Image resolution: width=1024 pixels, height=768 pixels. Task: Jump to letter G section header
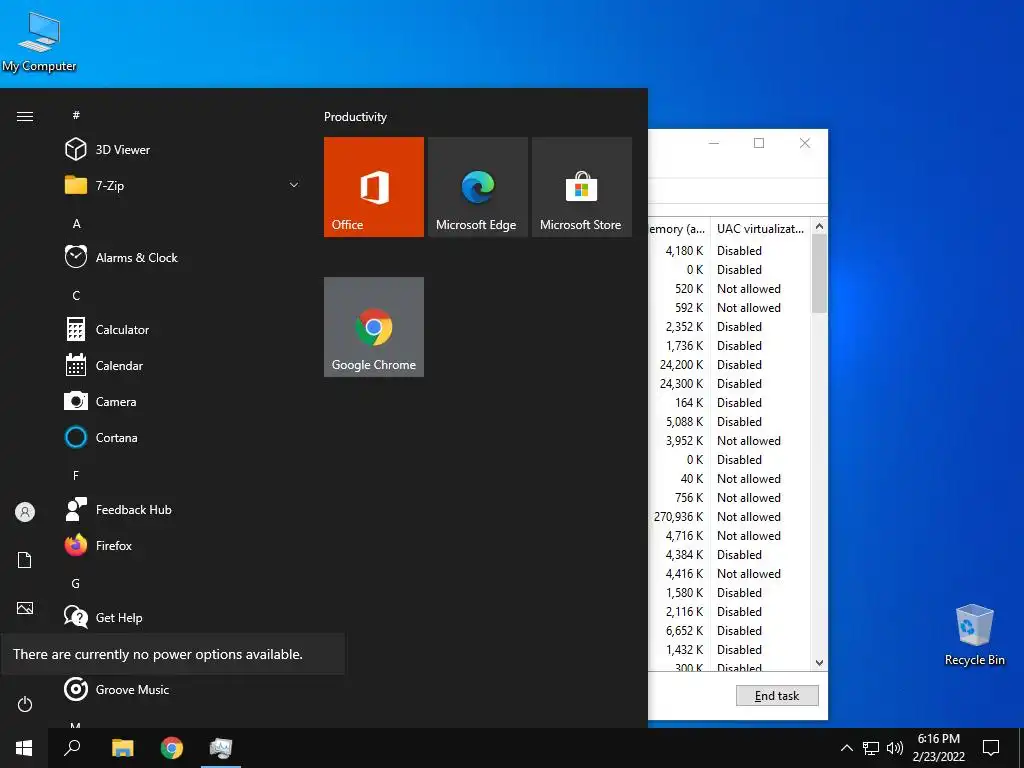76,584
